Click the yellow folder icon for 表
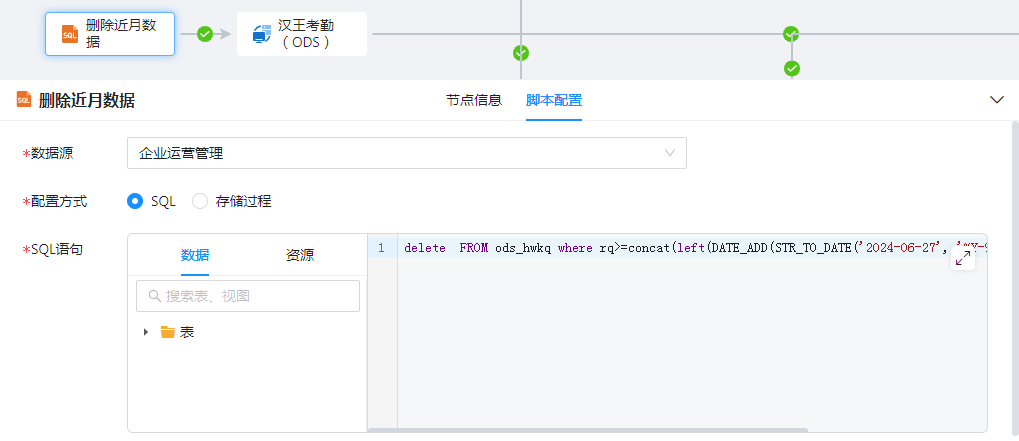Screen dimensions: 1019x441 [x=167, y=332]
